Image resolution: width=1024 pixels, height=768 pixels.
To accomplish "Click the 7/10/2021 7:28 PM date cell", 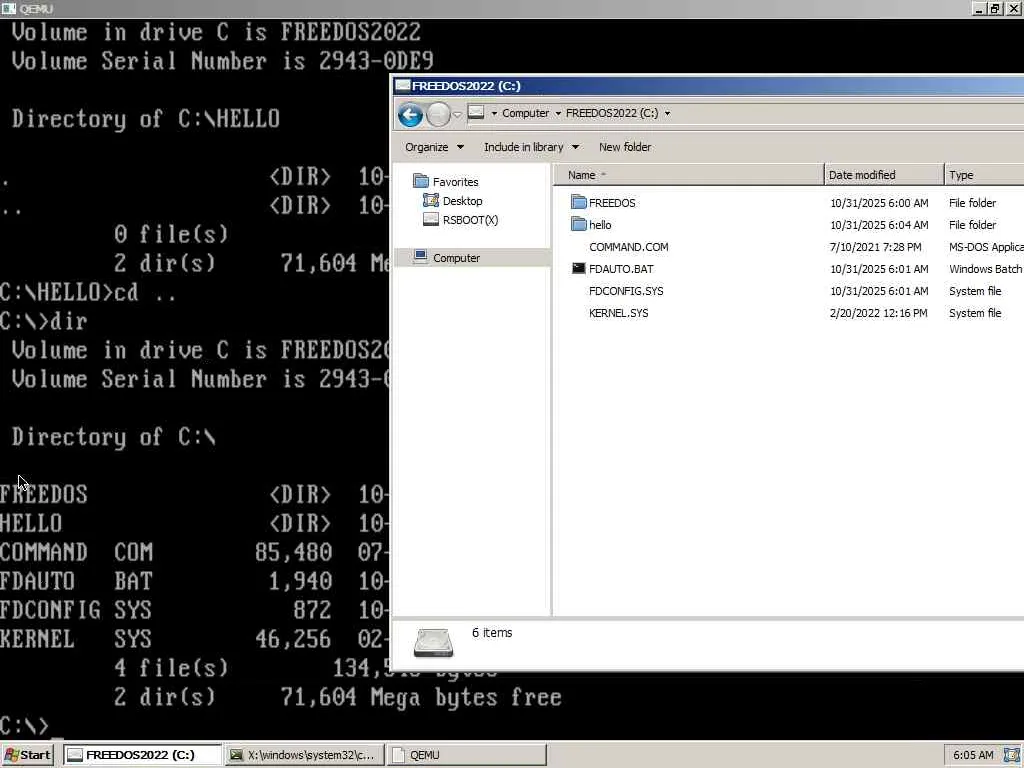I will tap(875, 247).
